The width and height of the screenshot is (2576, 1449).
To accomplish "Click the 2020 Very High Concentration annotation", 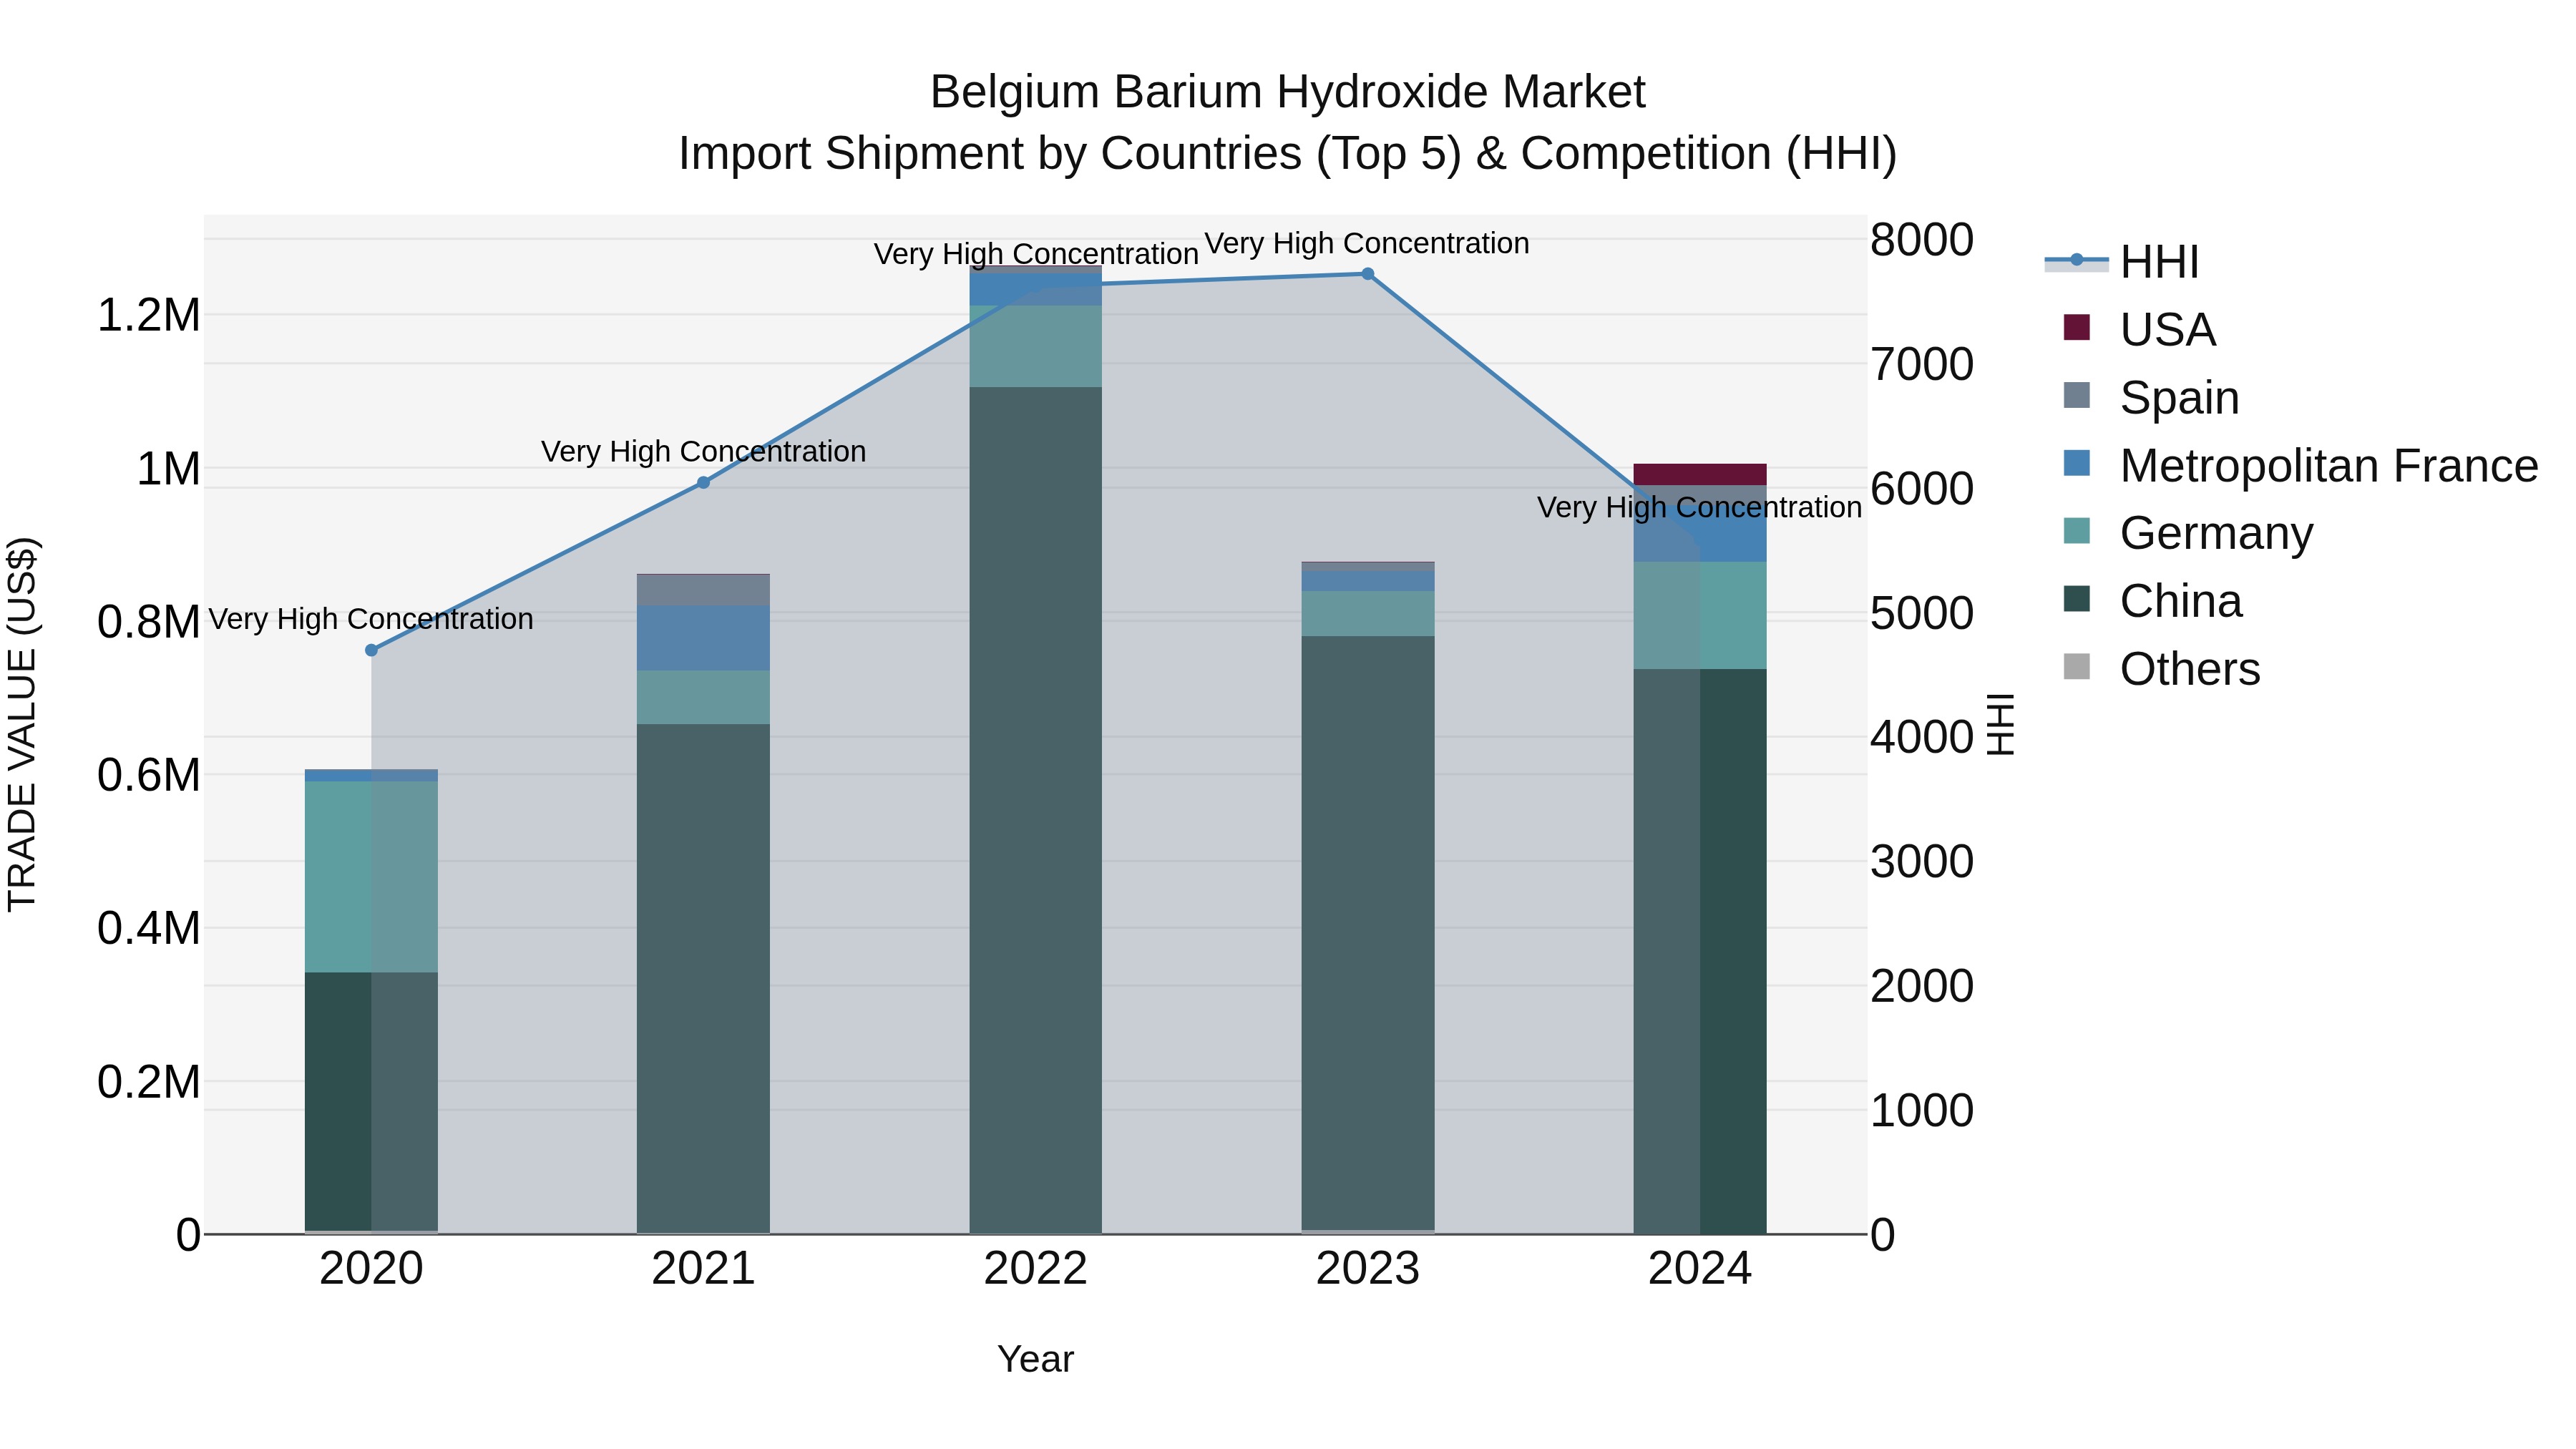I will (371, 619).
